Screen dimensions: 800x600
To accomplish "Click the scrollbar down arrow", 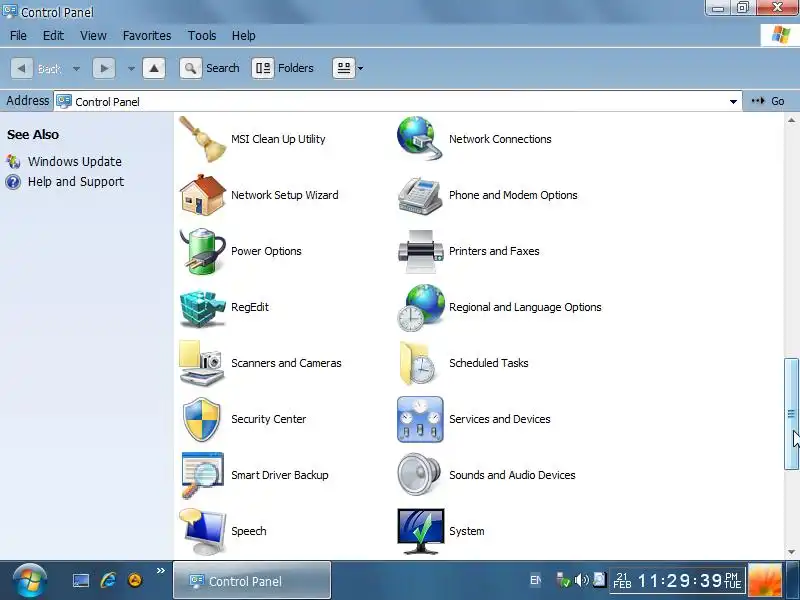I will [x=791, y=552].
